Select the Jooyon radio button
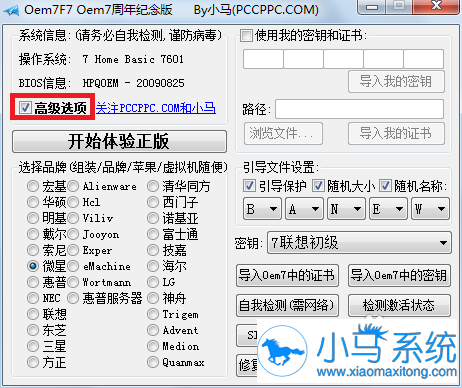Viewport: 462px width, 388px height. coord(73,234)
